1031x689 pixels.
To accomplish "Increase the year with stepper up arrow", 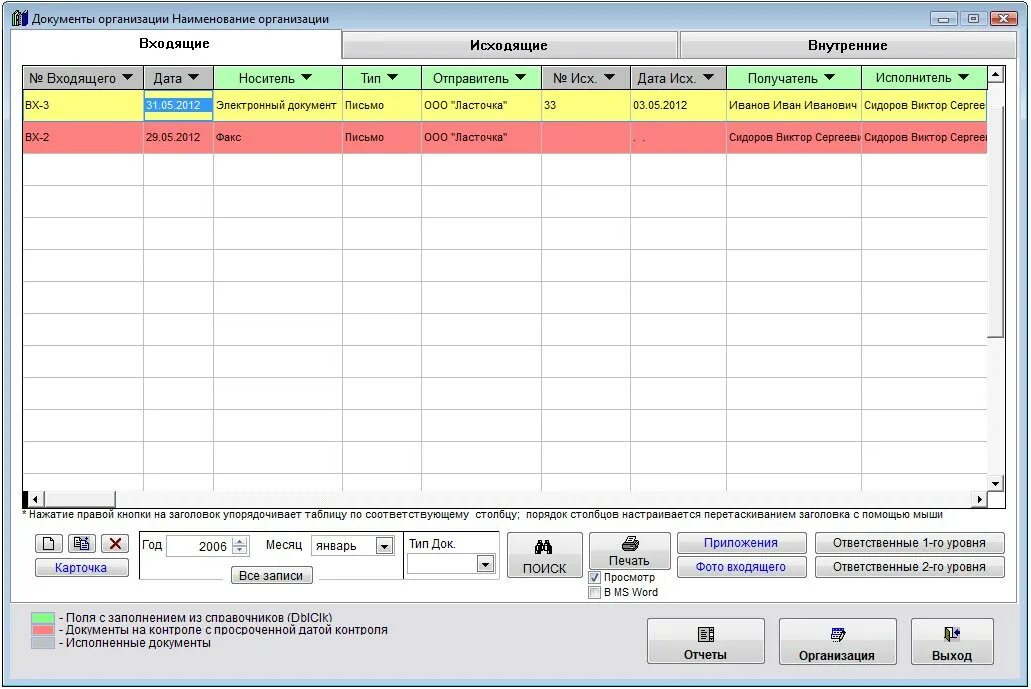I will pos(240,542).
